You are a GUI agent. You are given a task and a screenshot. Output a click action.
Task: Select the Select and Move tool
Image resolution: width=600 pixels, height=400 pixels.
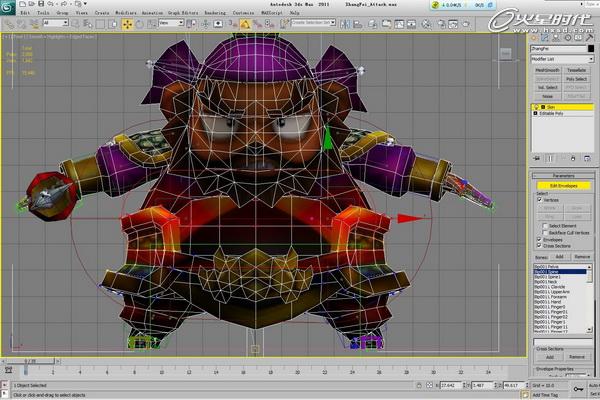tap(127, 24)
